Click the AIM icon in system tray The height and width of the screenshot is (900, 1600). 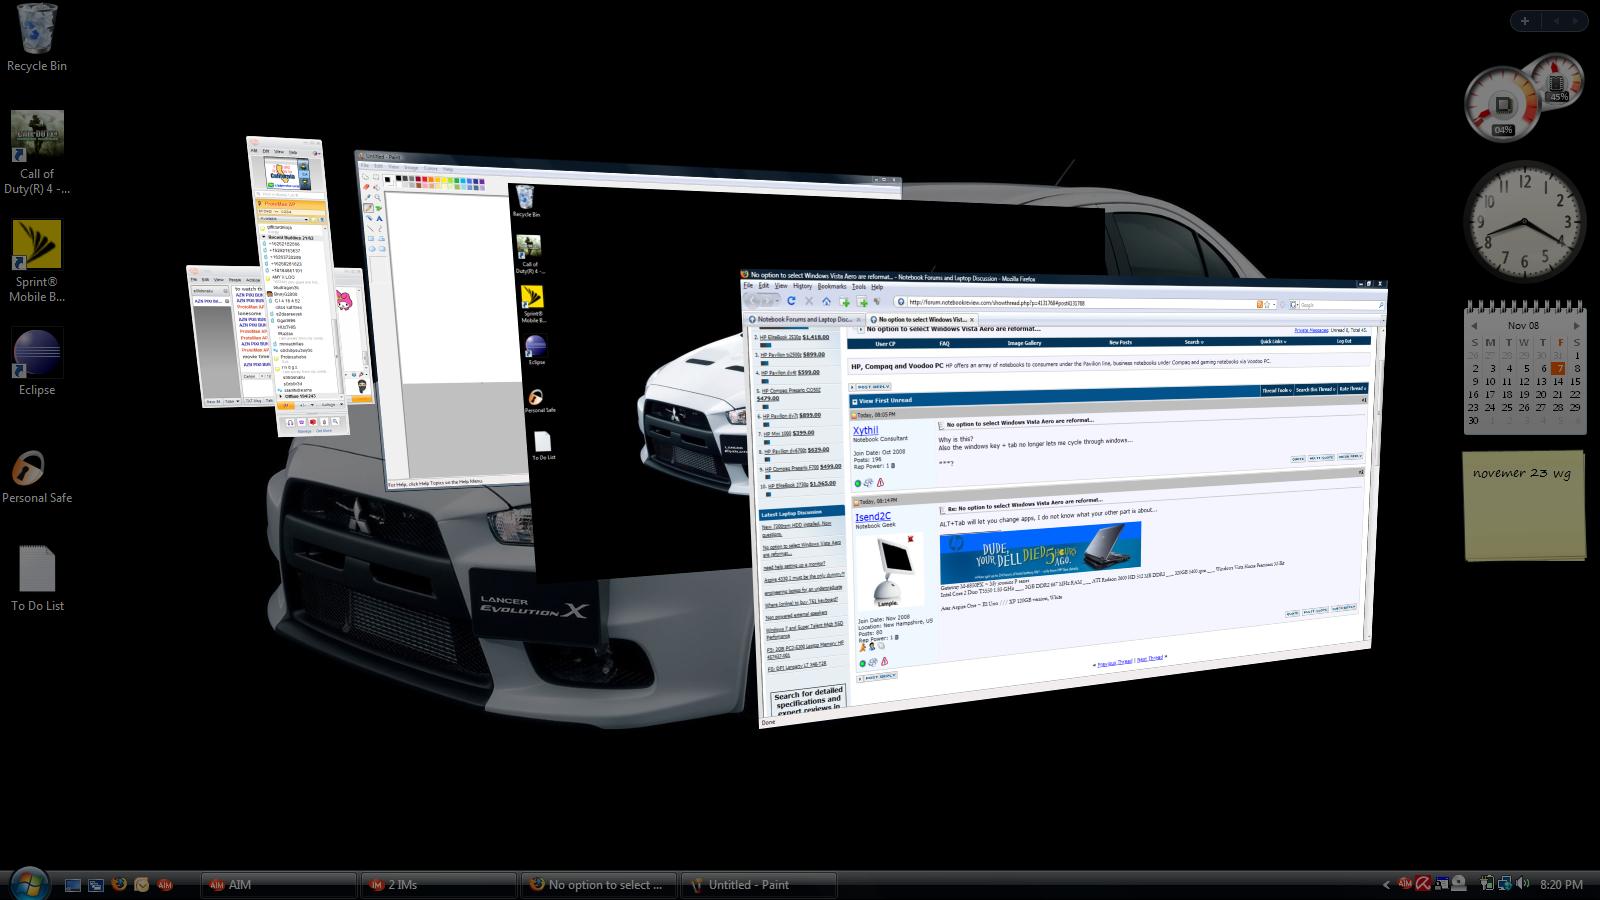coord(1405,884)
